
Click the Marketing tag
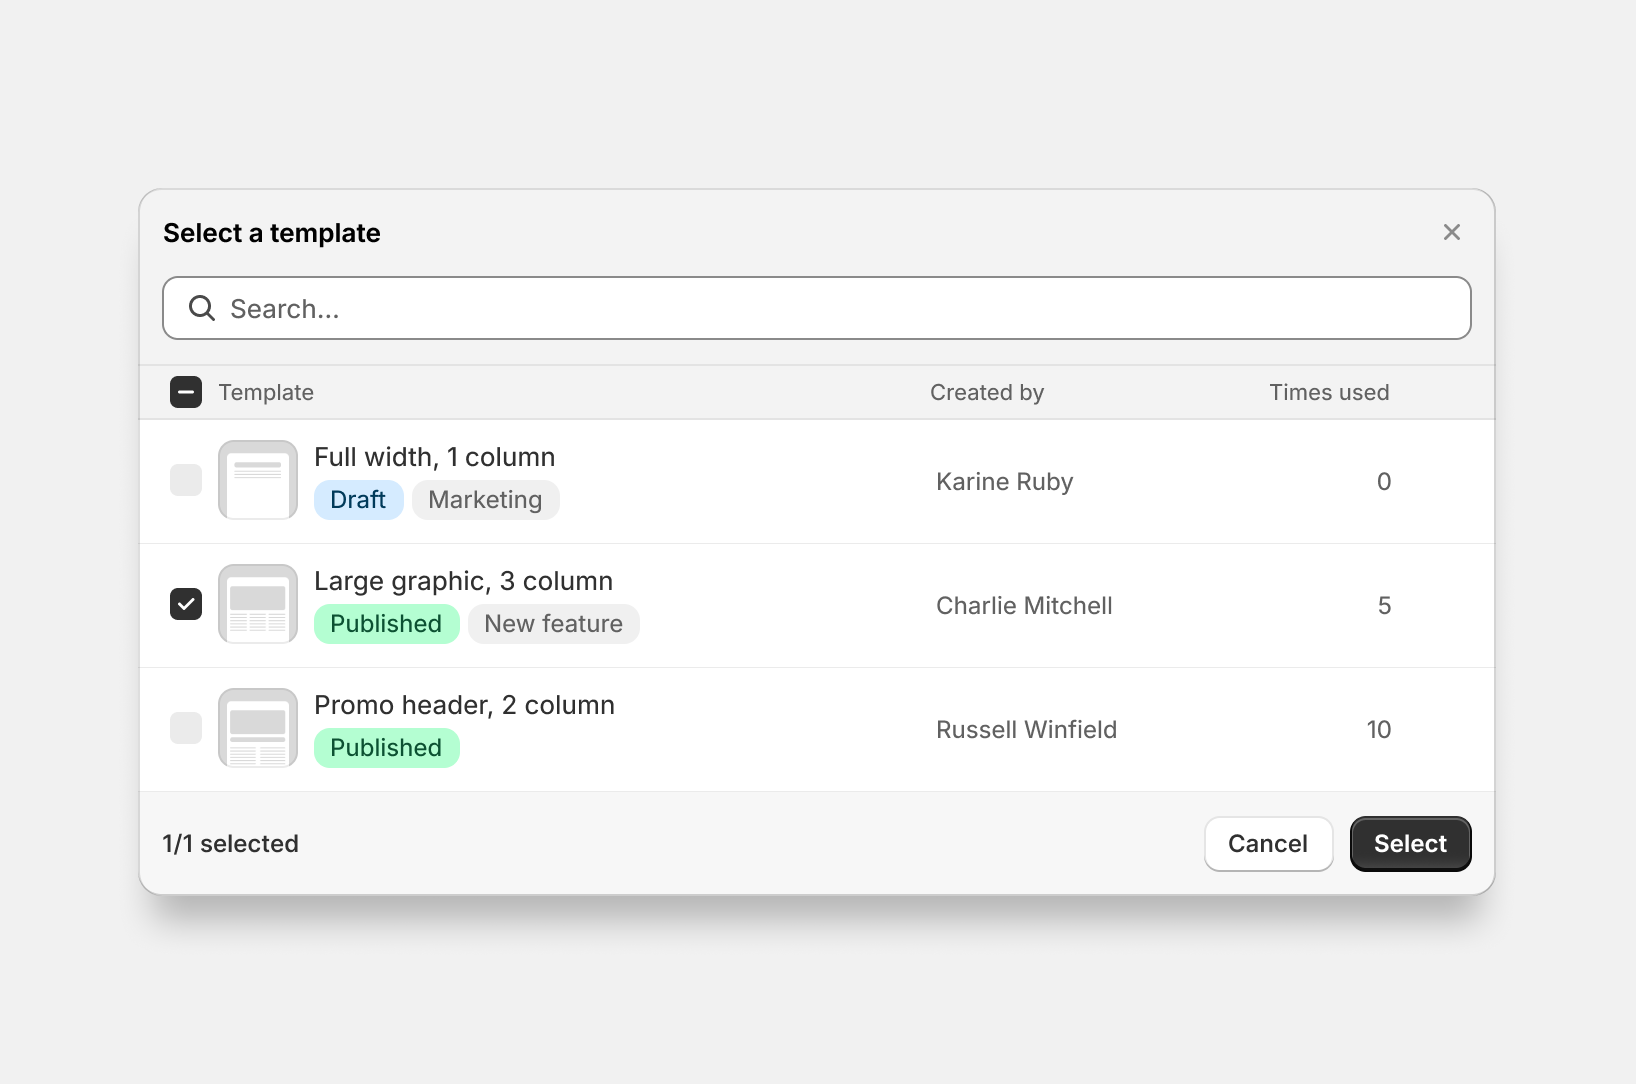pyautogui.click(x=485, y=500)
